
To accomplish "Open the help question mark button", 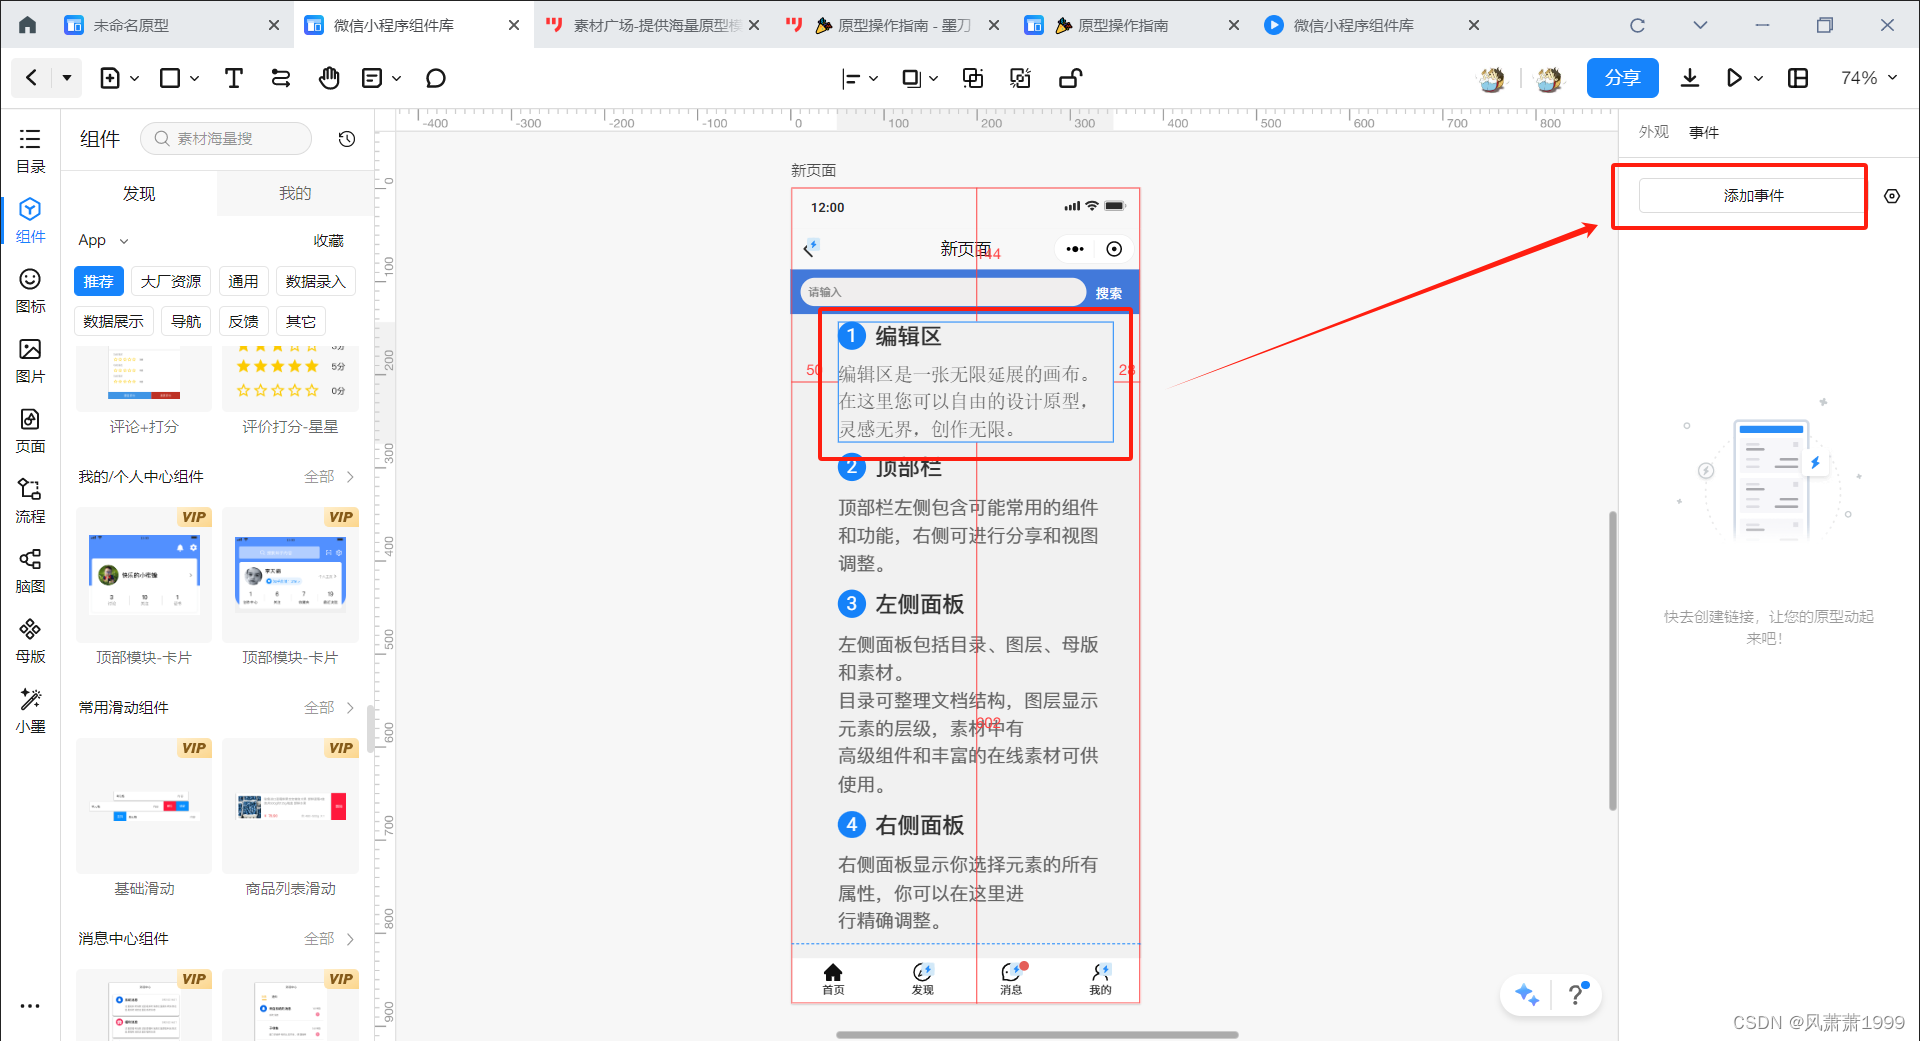I will point(1577,993).
